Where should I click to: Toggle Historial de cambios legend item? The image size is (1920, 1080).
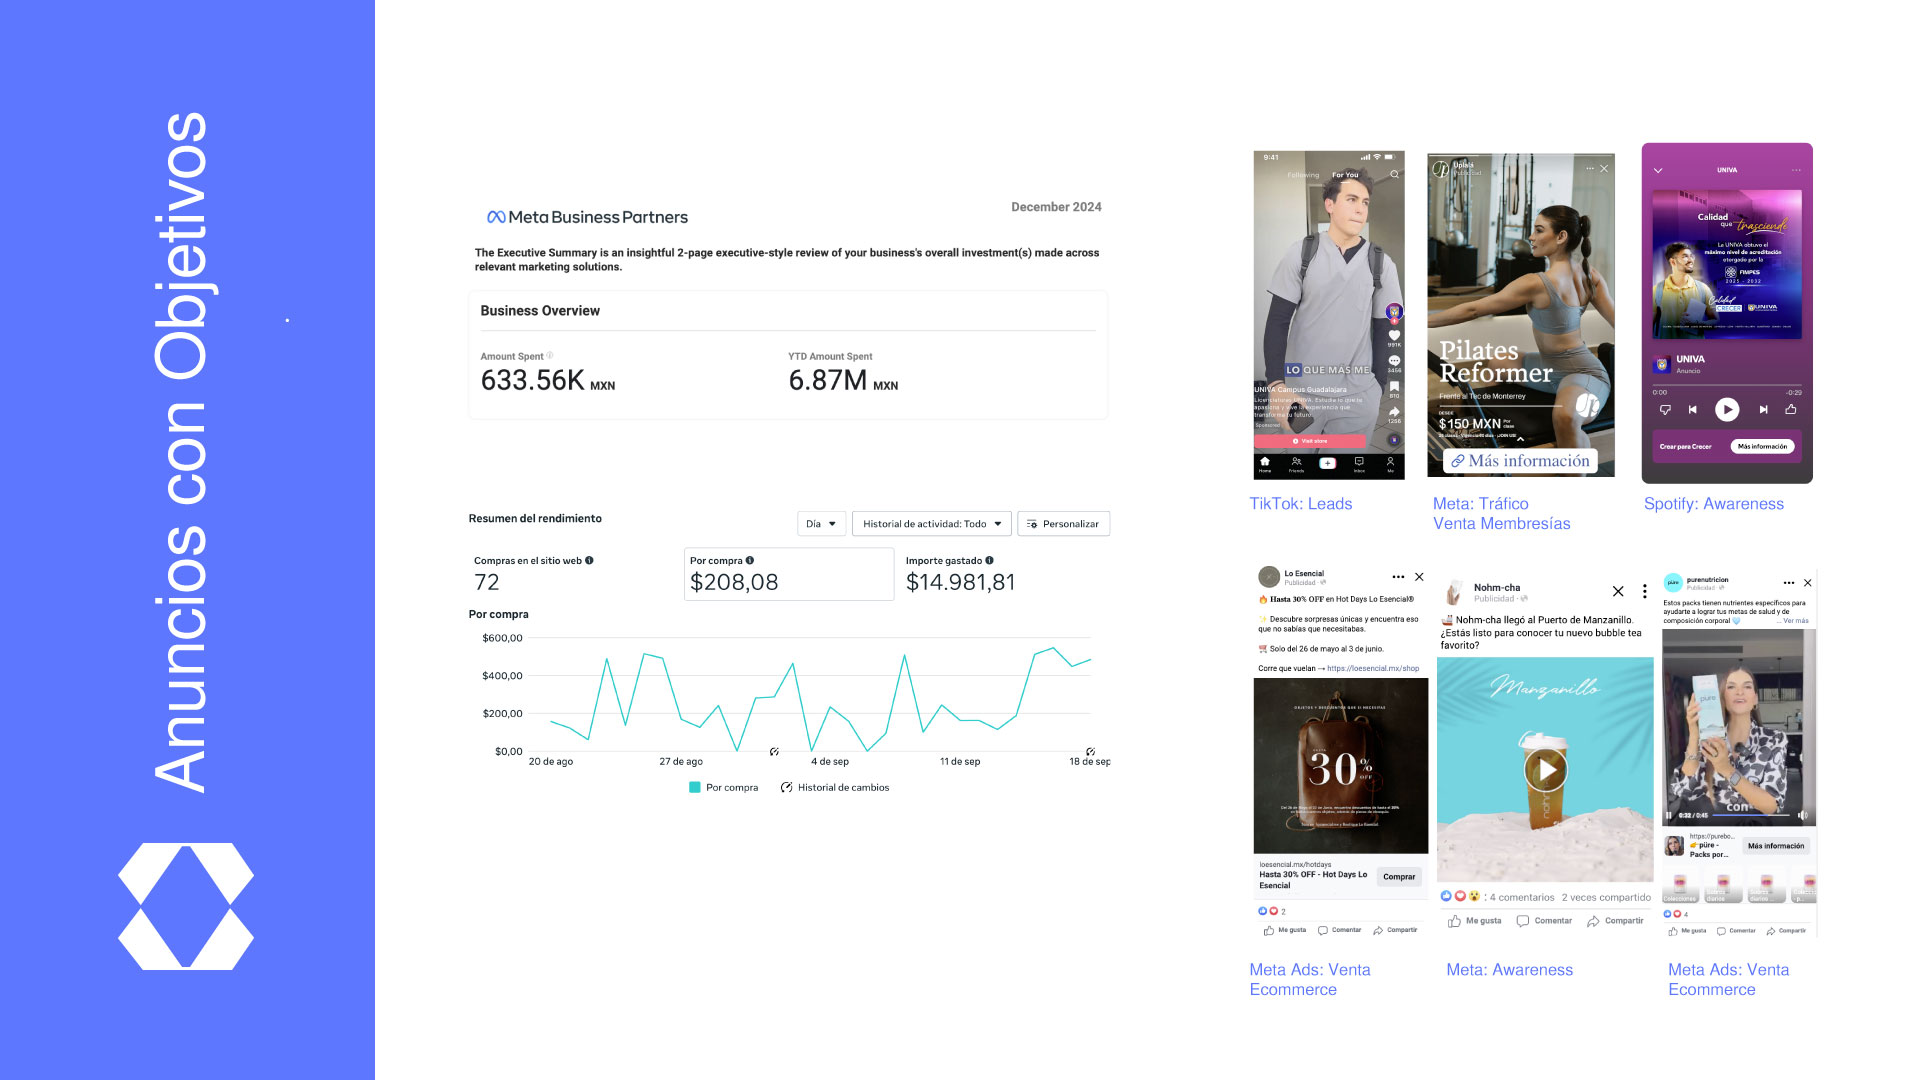(x=835, y=788)
